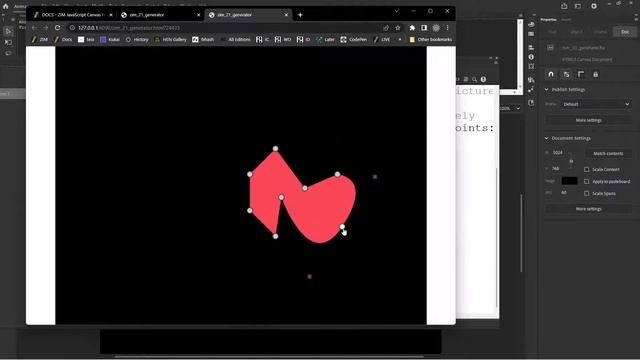Open the Animate Home screen icon
This screenshot has width=640, height=360.
coord(5,6)
